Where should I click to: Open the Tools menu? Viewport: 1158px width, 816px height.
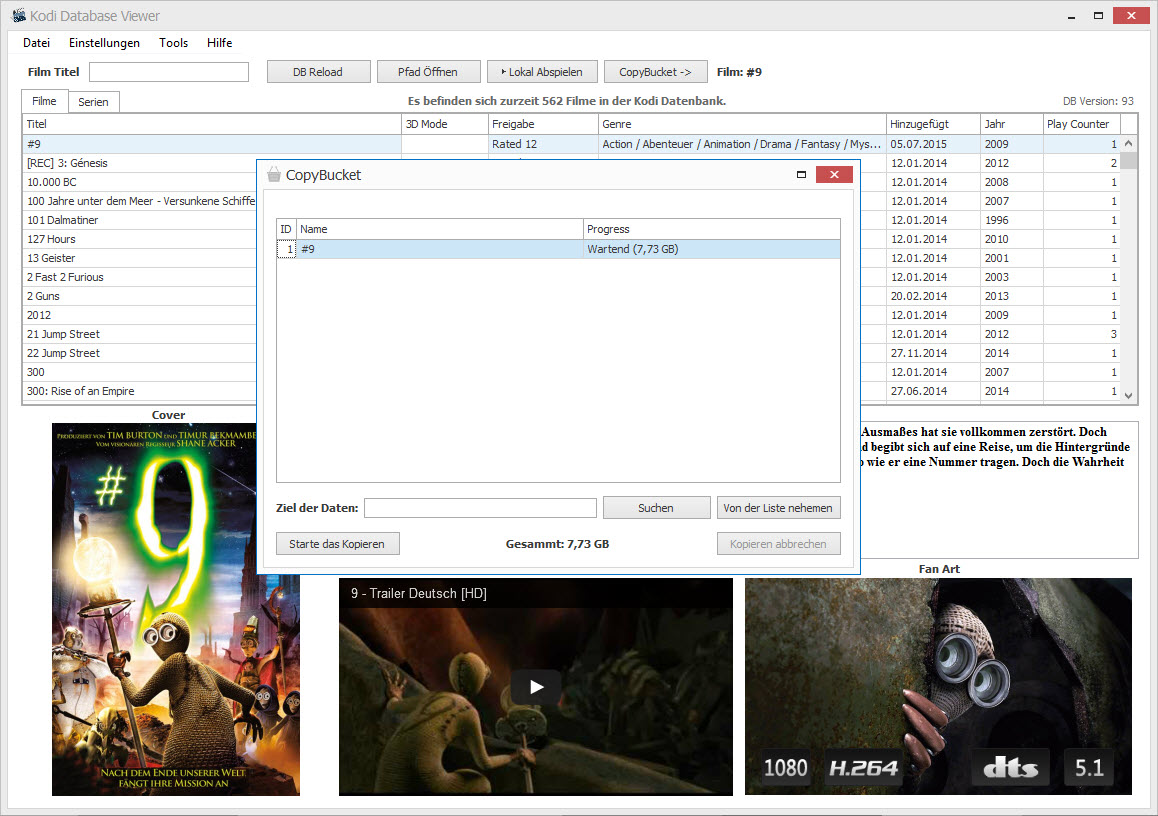174,43
